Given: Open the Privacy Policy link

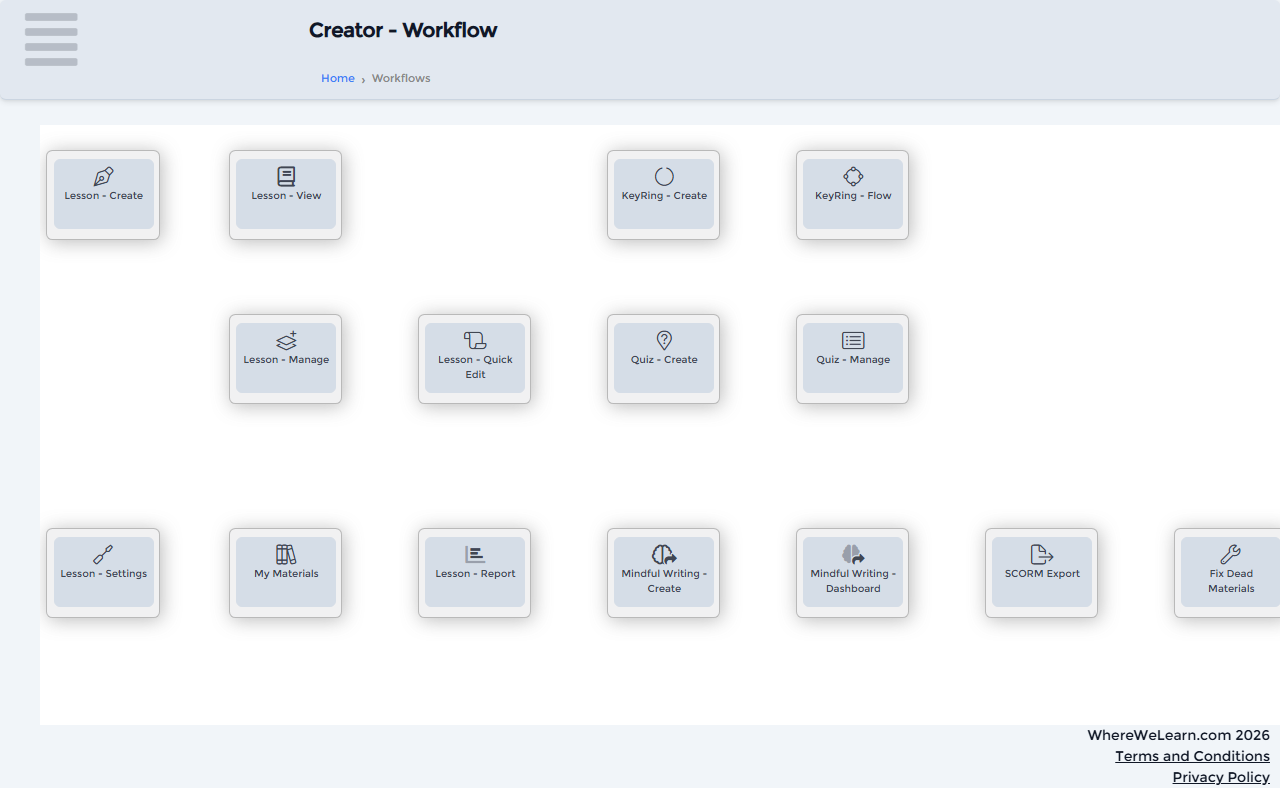Looking at the screenshot, I should click(x=1221, y=777).
